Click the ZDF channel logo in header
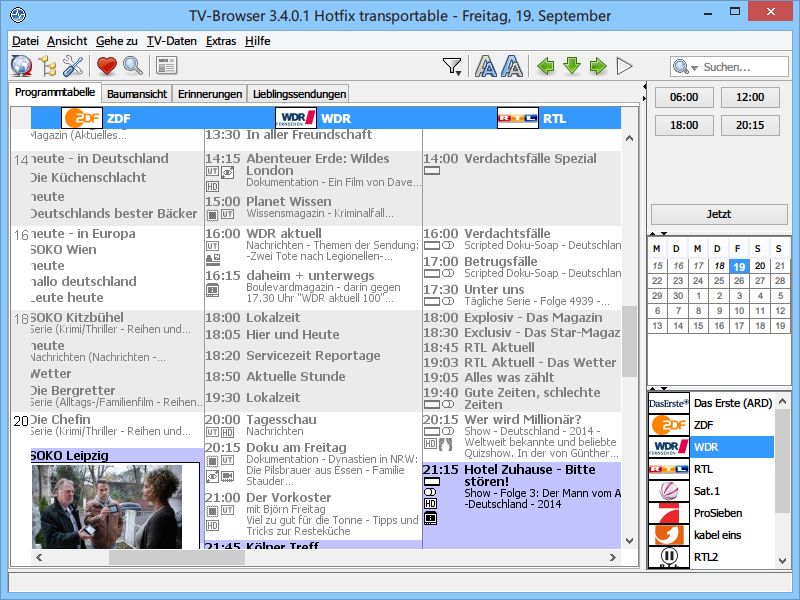The width and height of the screenshot is (800, 600). click(82, 118)
